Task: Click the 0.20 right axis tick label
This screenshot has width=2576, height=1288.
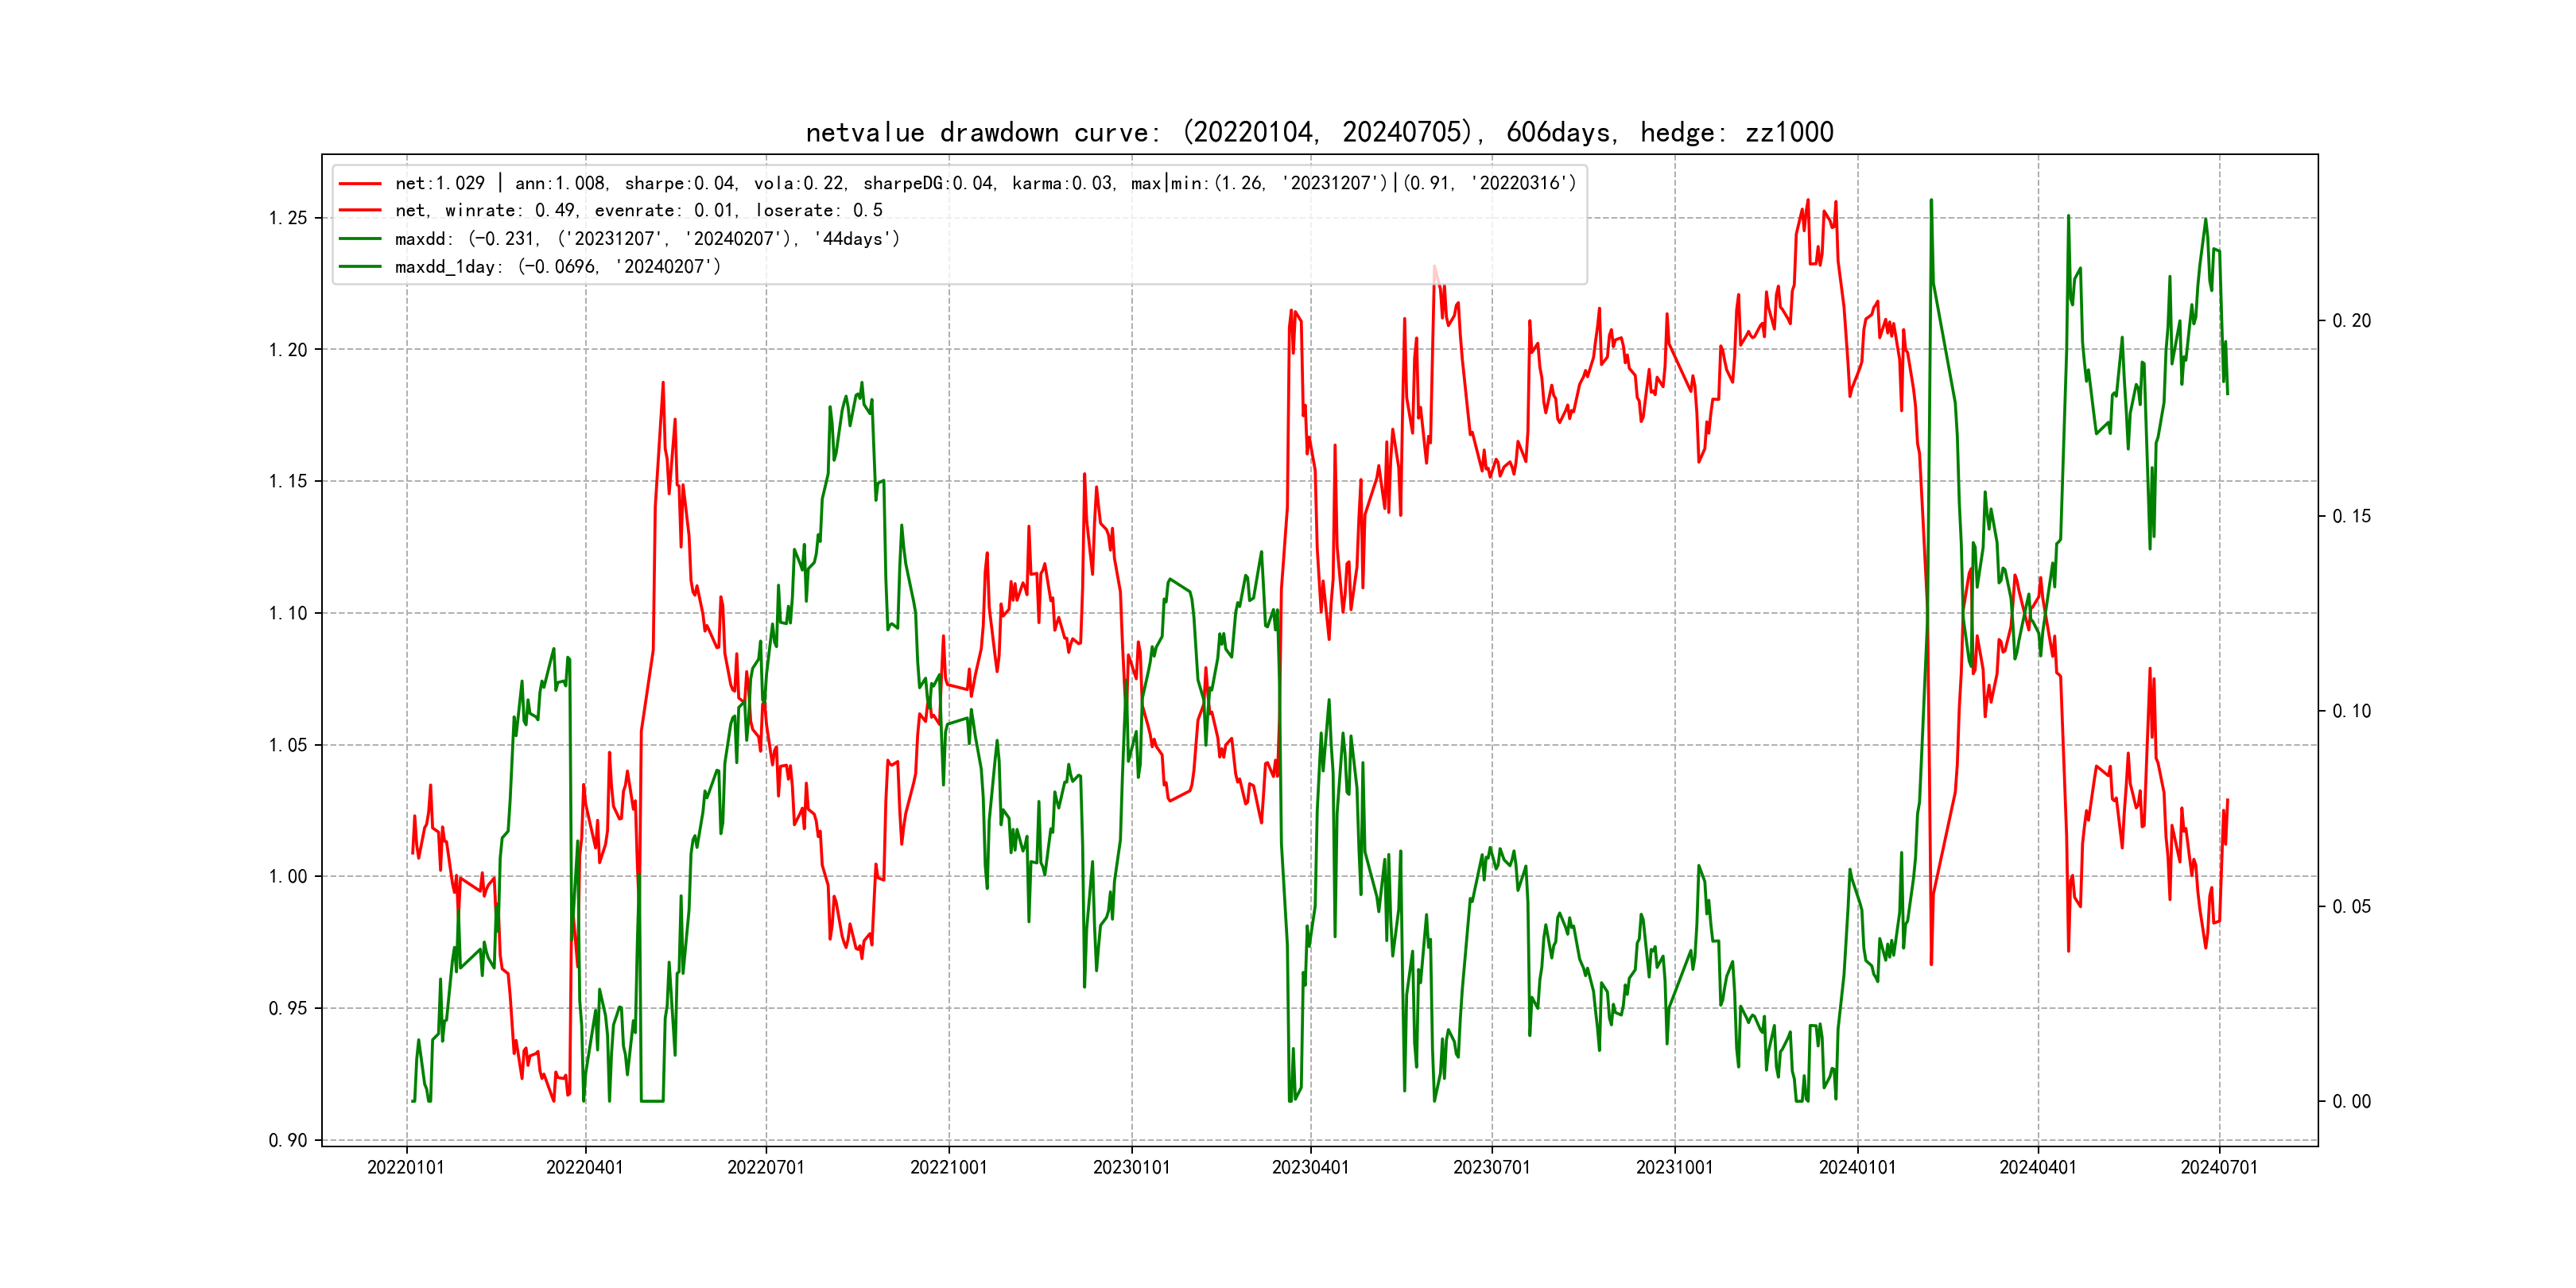Action: click(2351, 321)
